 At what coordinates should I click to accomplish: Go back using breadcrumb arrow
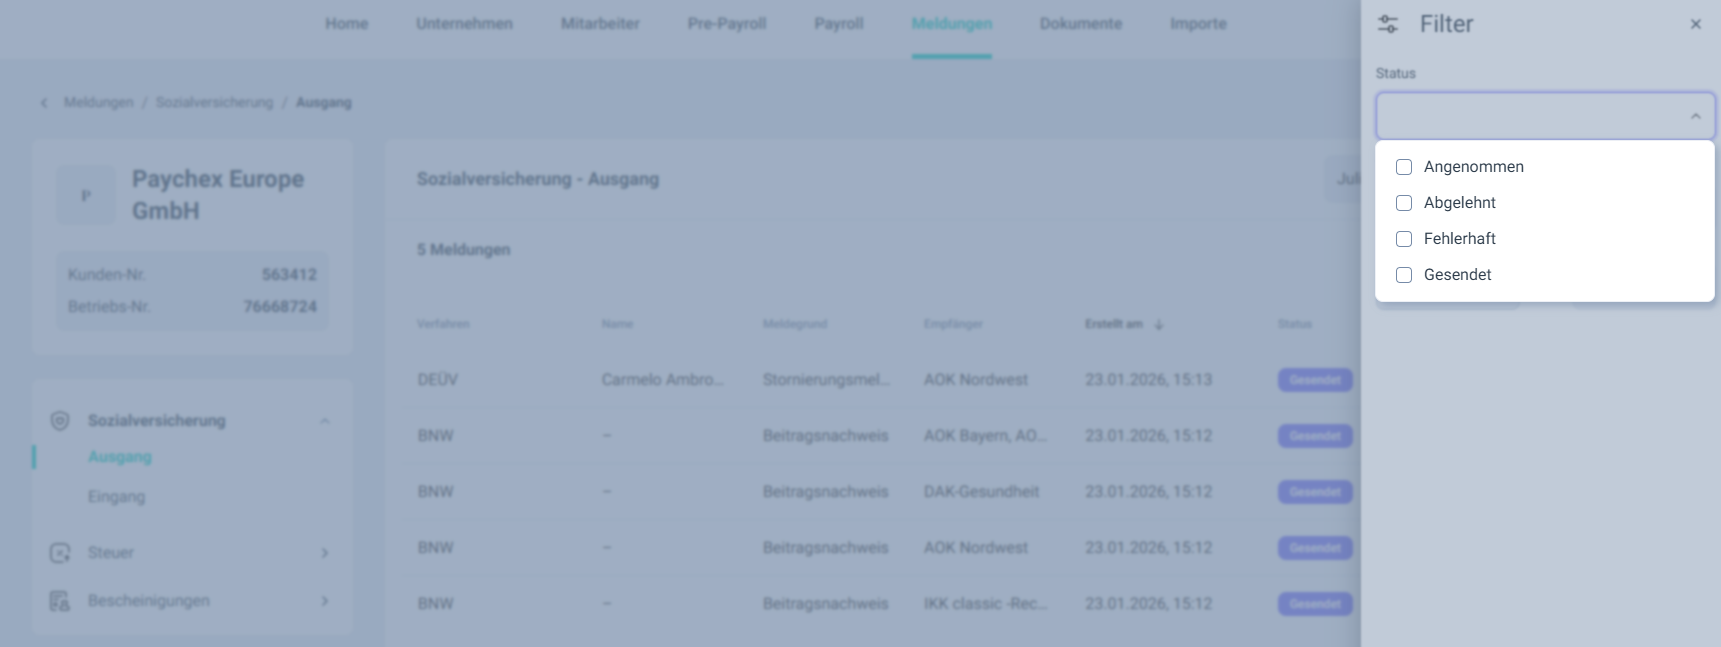click(44, 103)
